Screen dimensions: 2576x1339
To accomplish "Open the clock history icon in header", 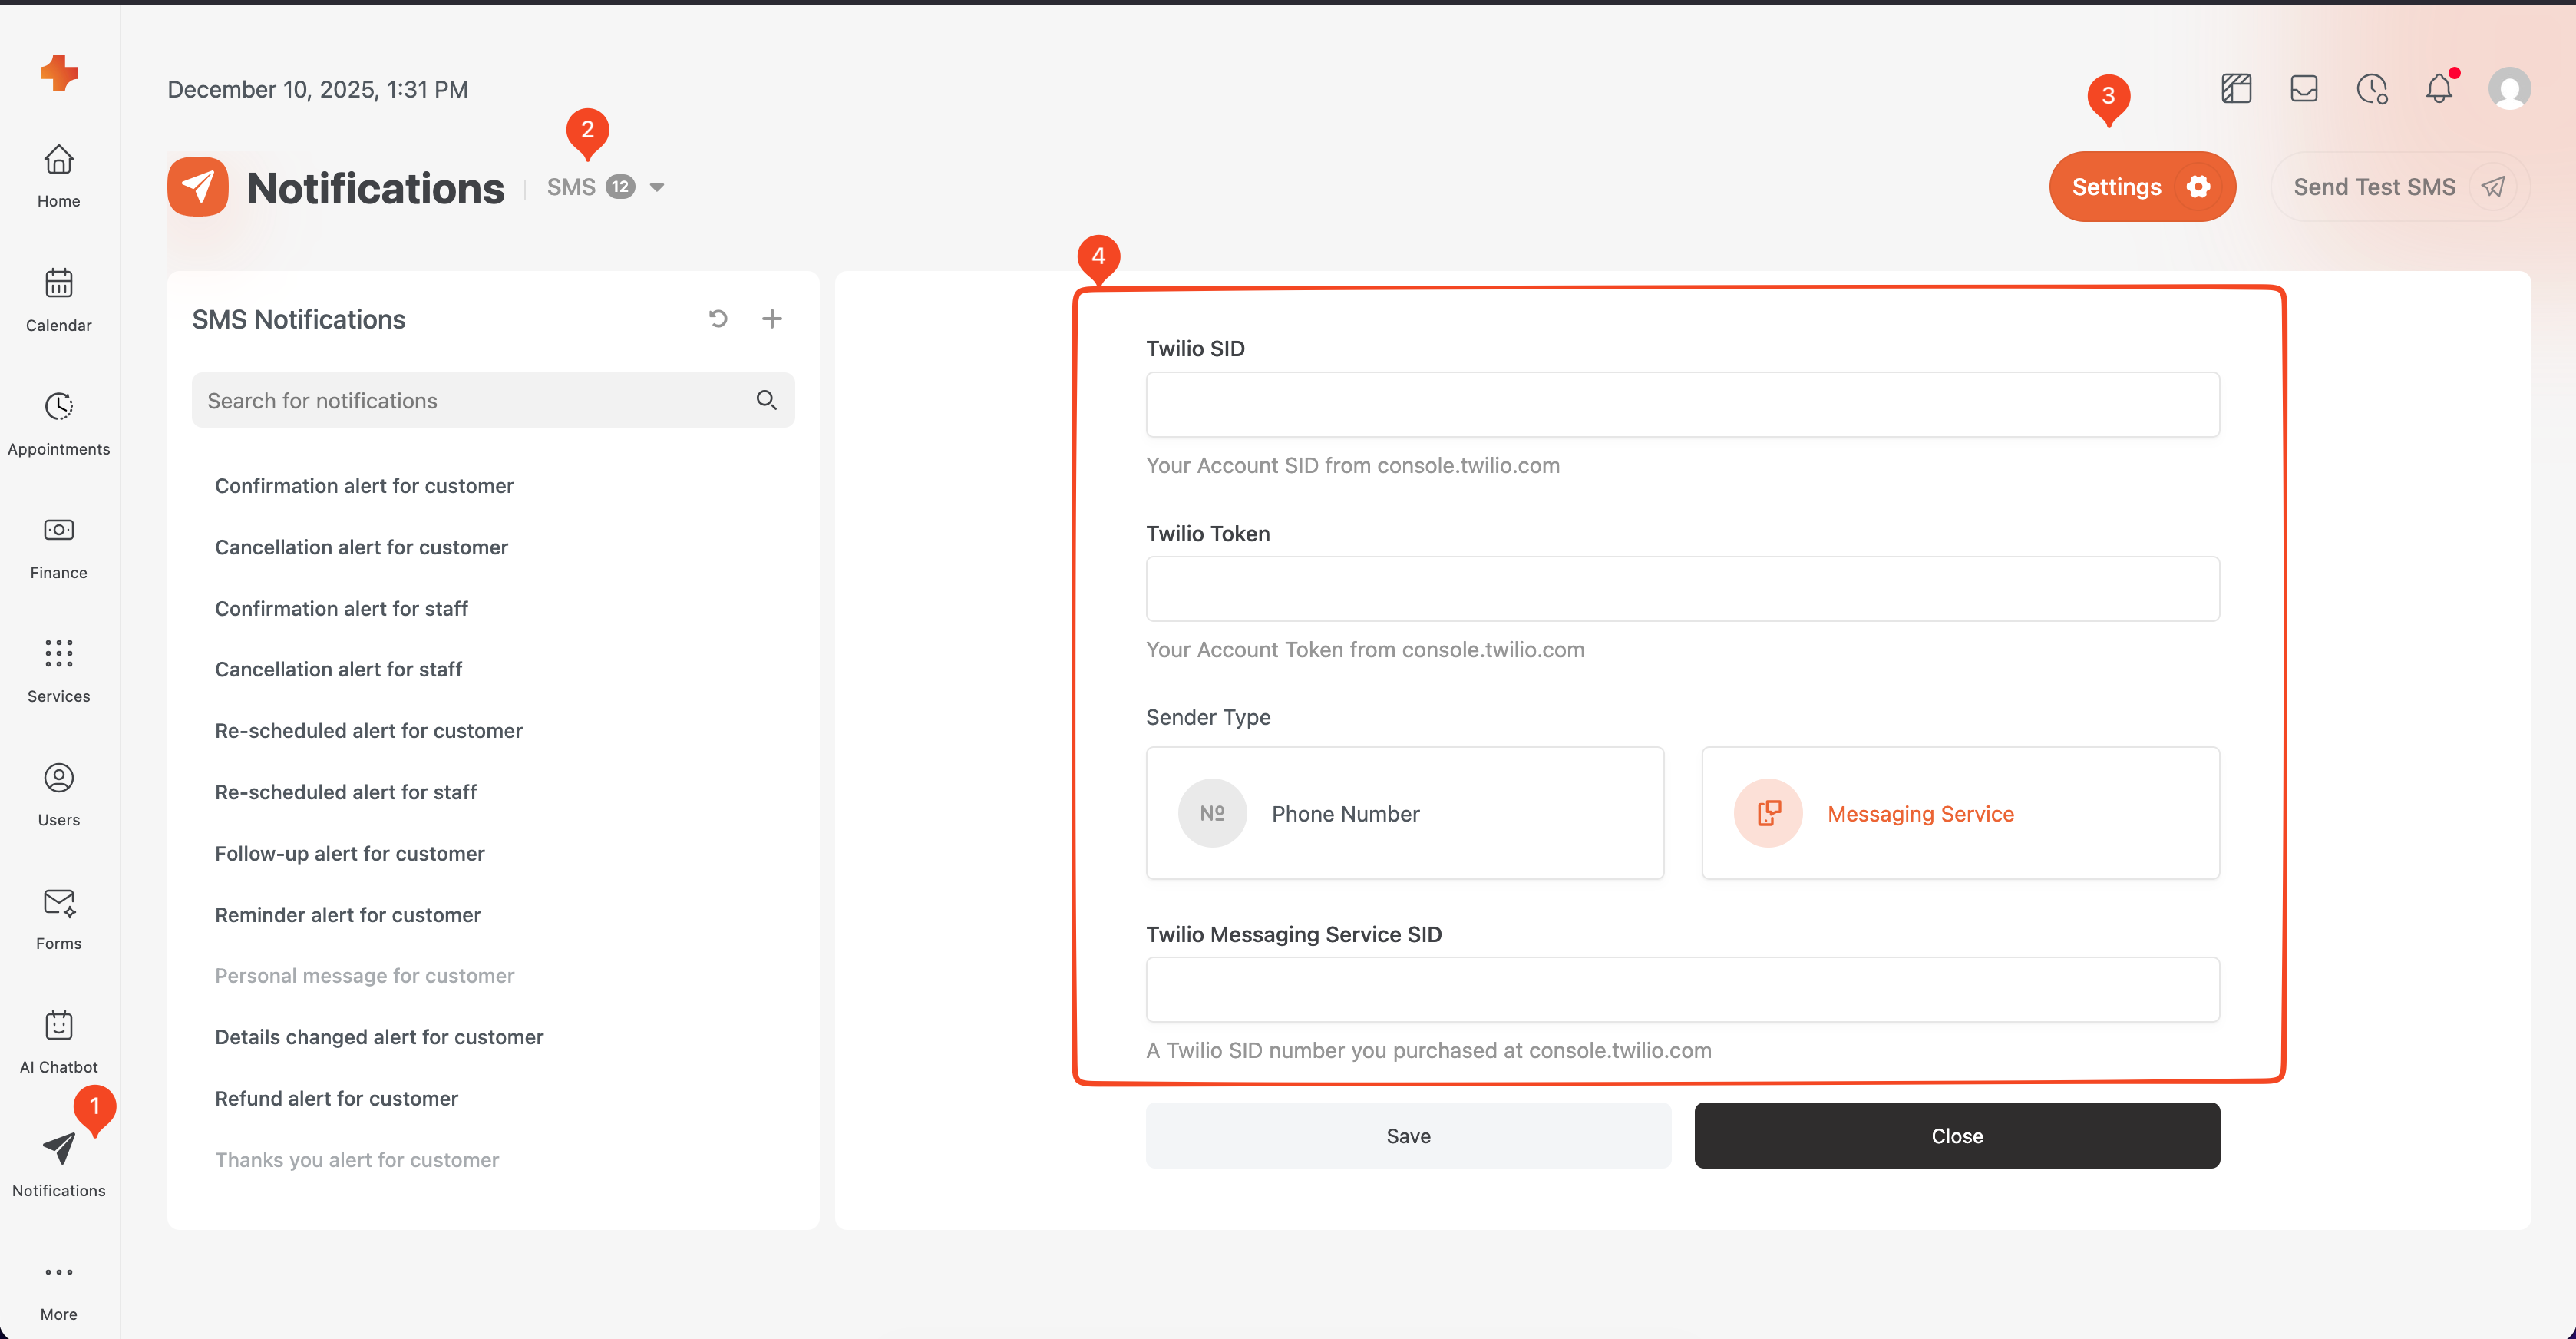I will pos(2371,89).
